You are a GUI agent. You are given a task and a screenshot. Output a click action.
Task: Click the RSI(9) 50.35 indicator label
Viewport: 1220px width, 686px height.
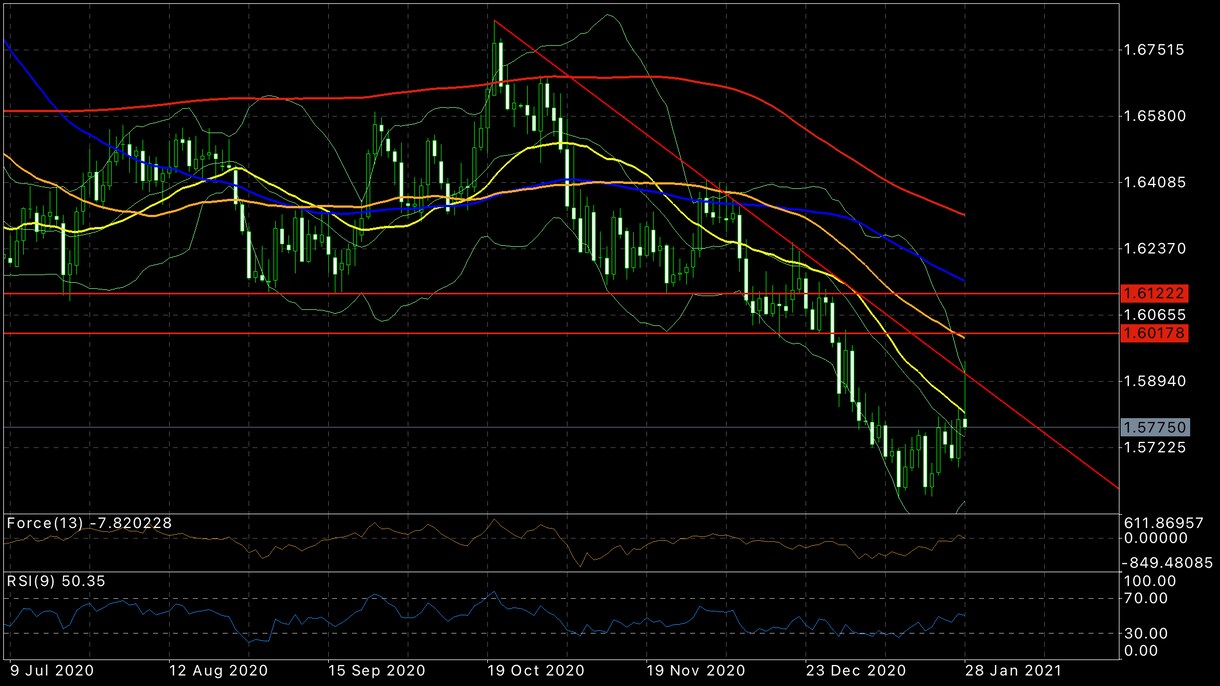tap(56, 582)
